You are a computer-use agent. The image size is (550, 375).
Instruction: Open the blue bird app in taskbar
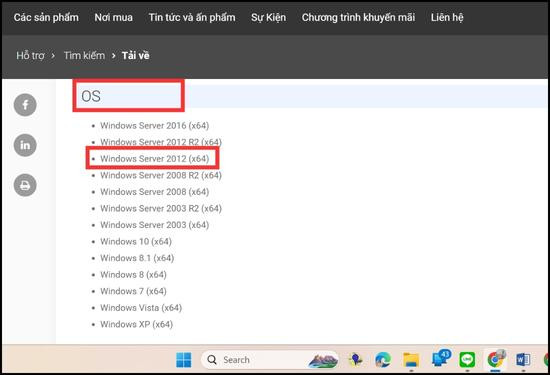(355, 360)
